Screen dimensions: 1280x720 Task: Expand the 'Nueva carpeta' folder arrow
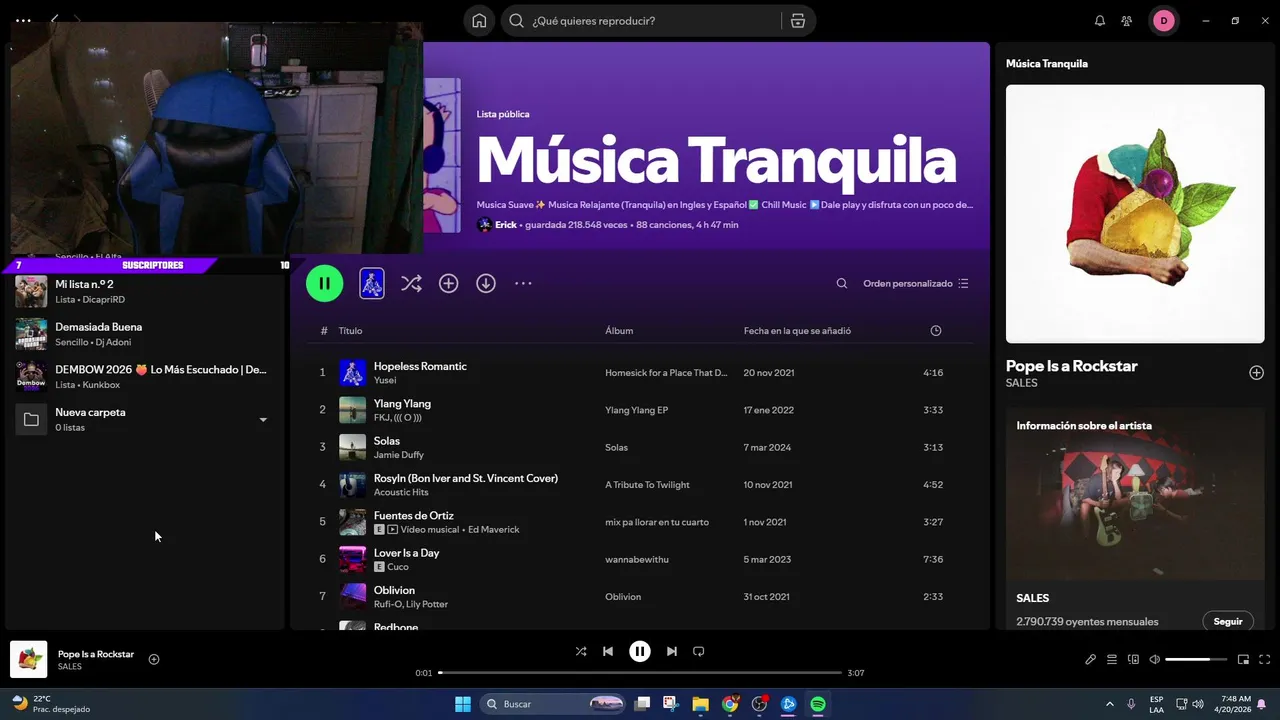click(x=263, y=420)
